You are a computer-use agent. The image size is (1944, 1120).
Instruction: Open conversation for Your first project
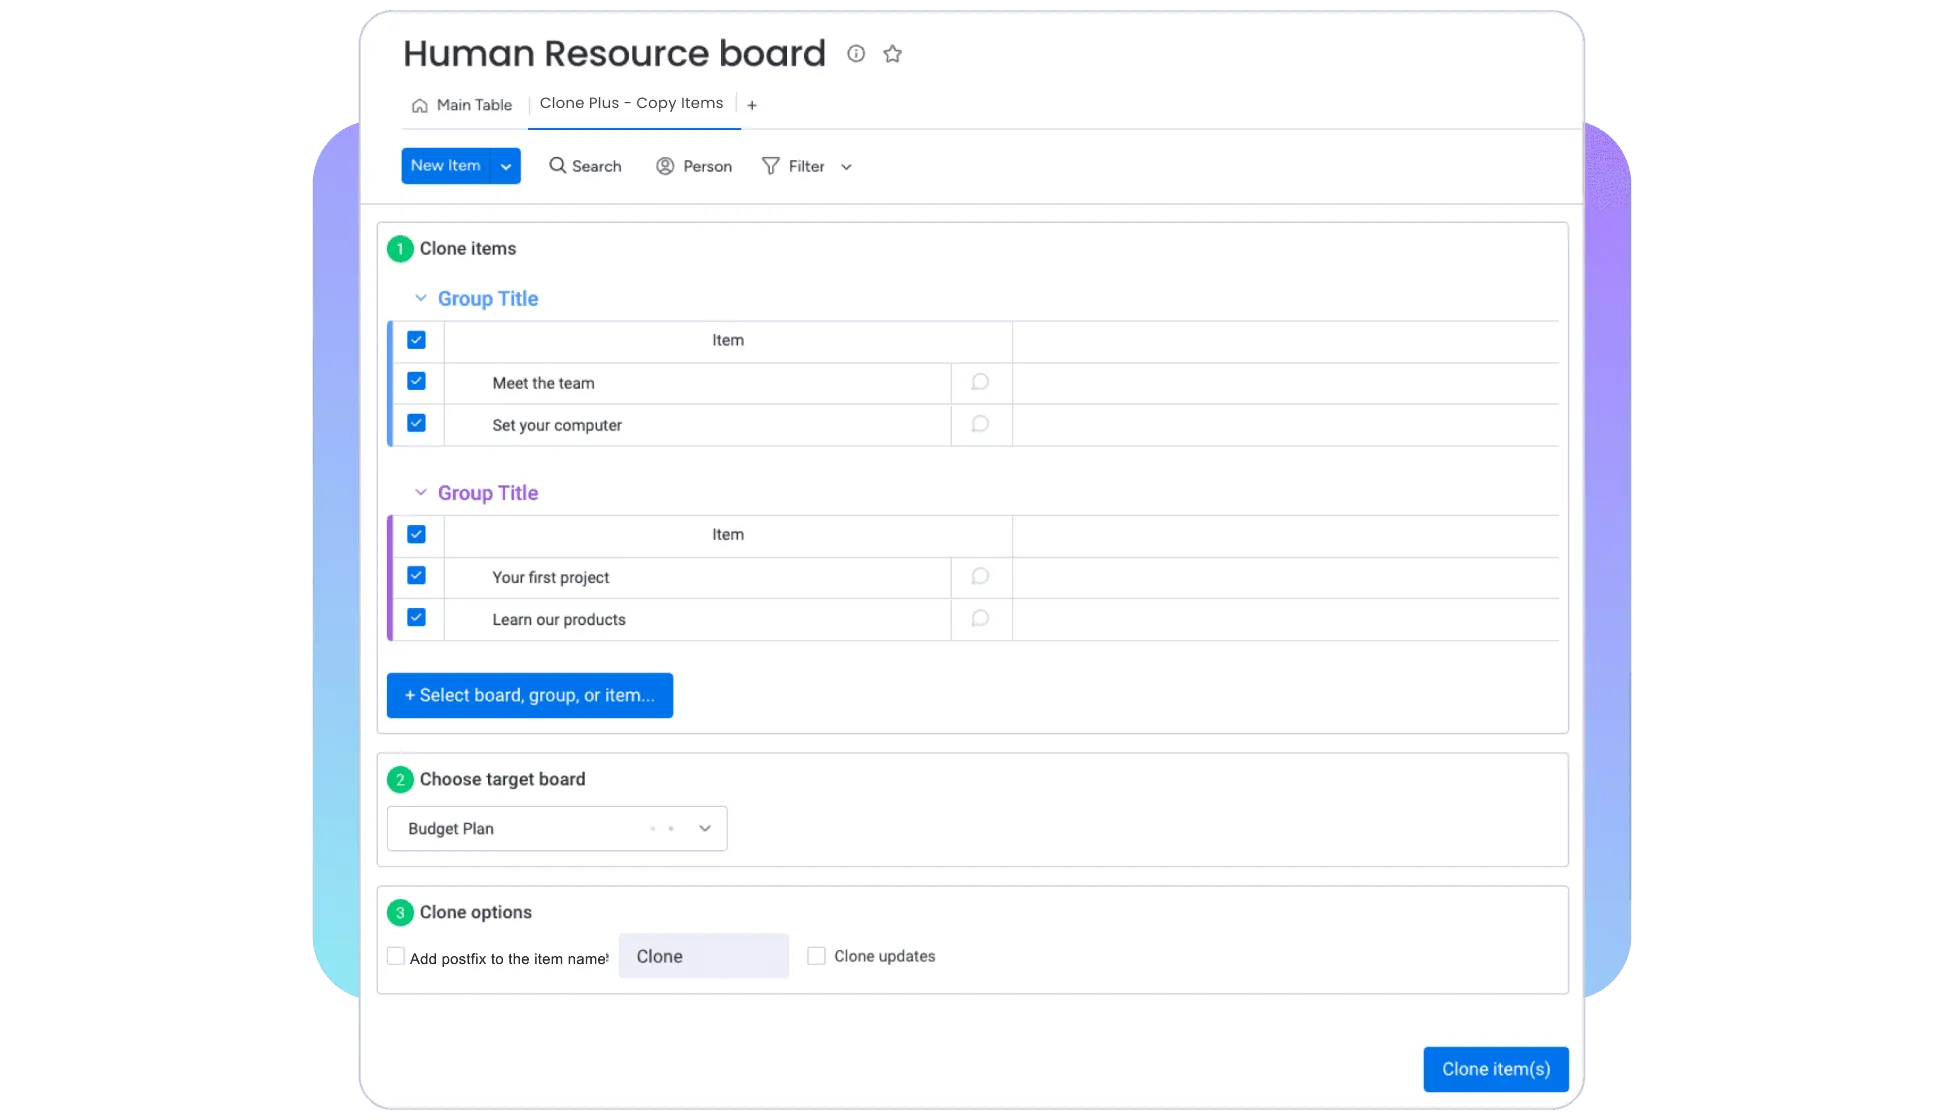point(980,576)
